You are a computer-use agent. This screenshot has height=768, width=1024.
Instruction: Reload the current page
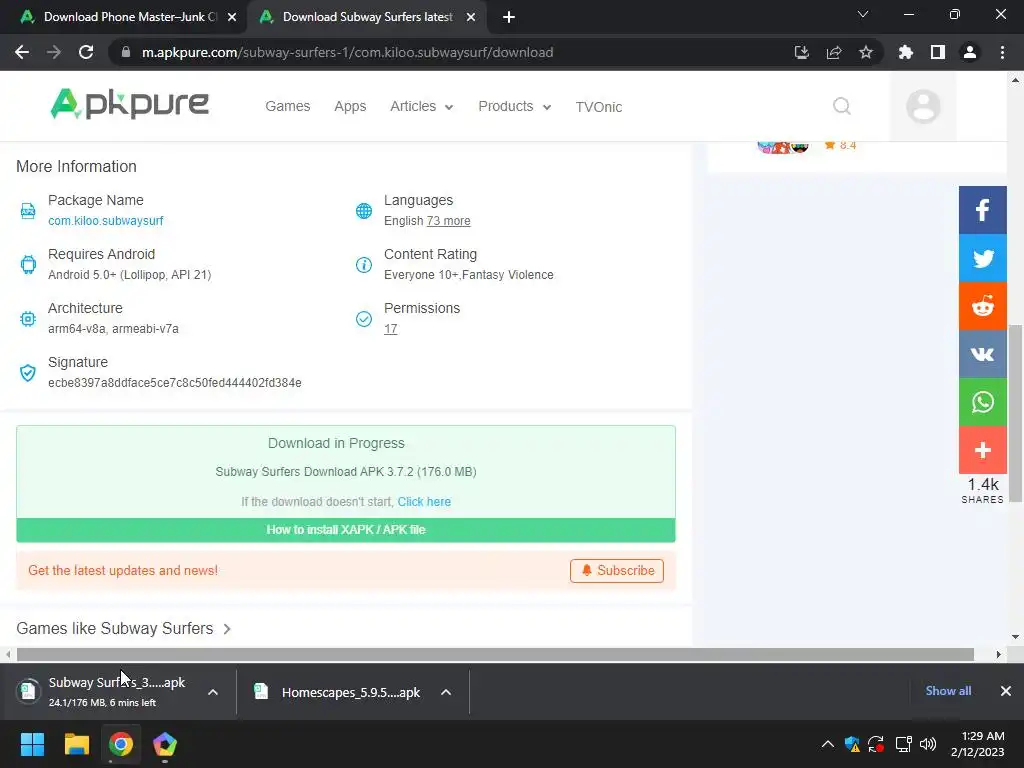point(86,52)
